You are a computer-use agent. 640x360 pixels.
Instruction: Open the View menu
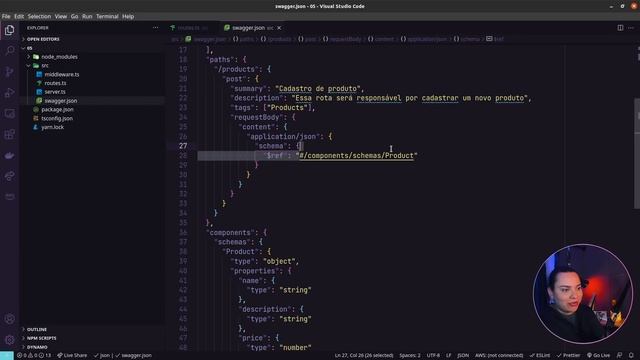tap(61, 16)
